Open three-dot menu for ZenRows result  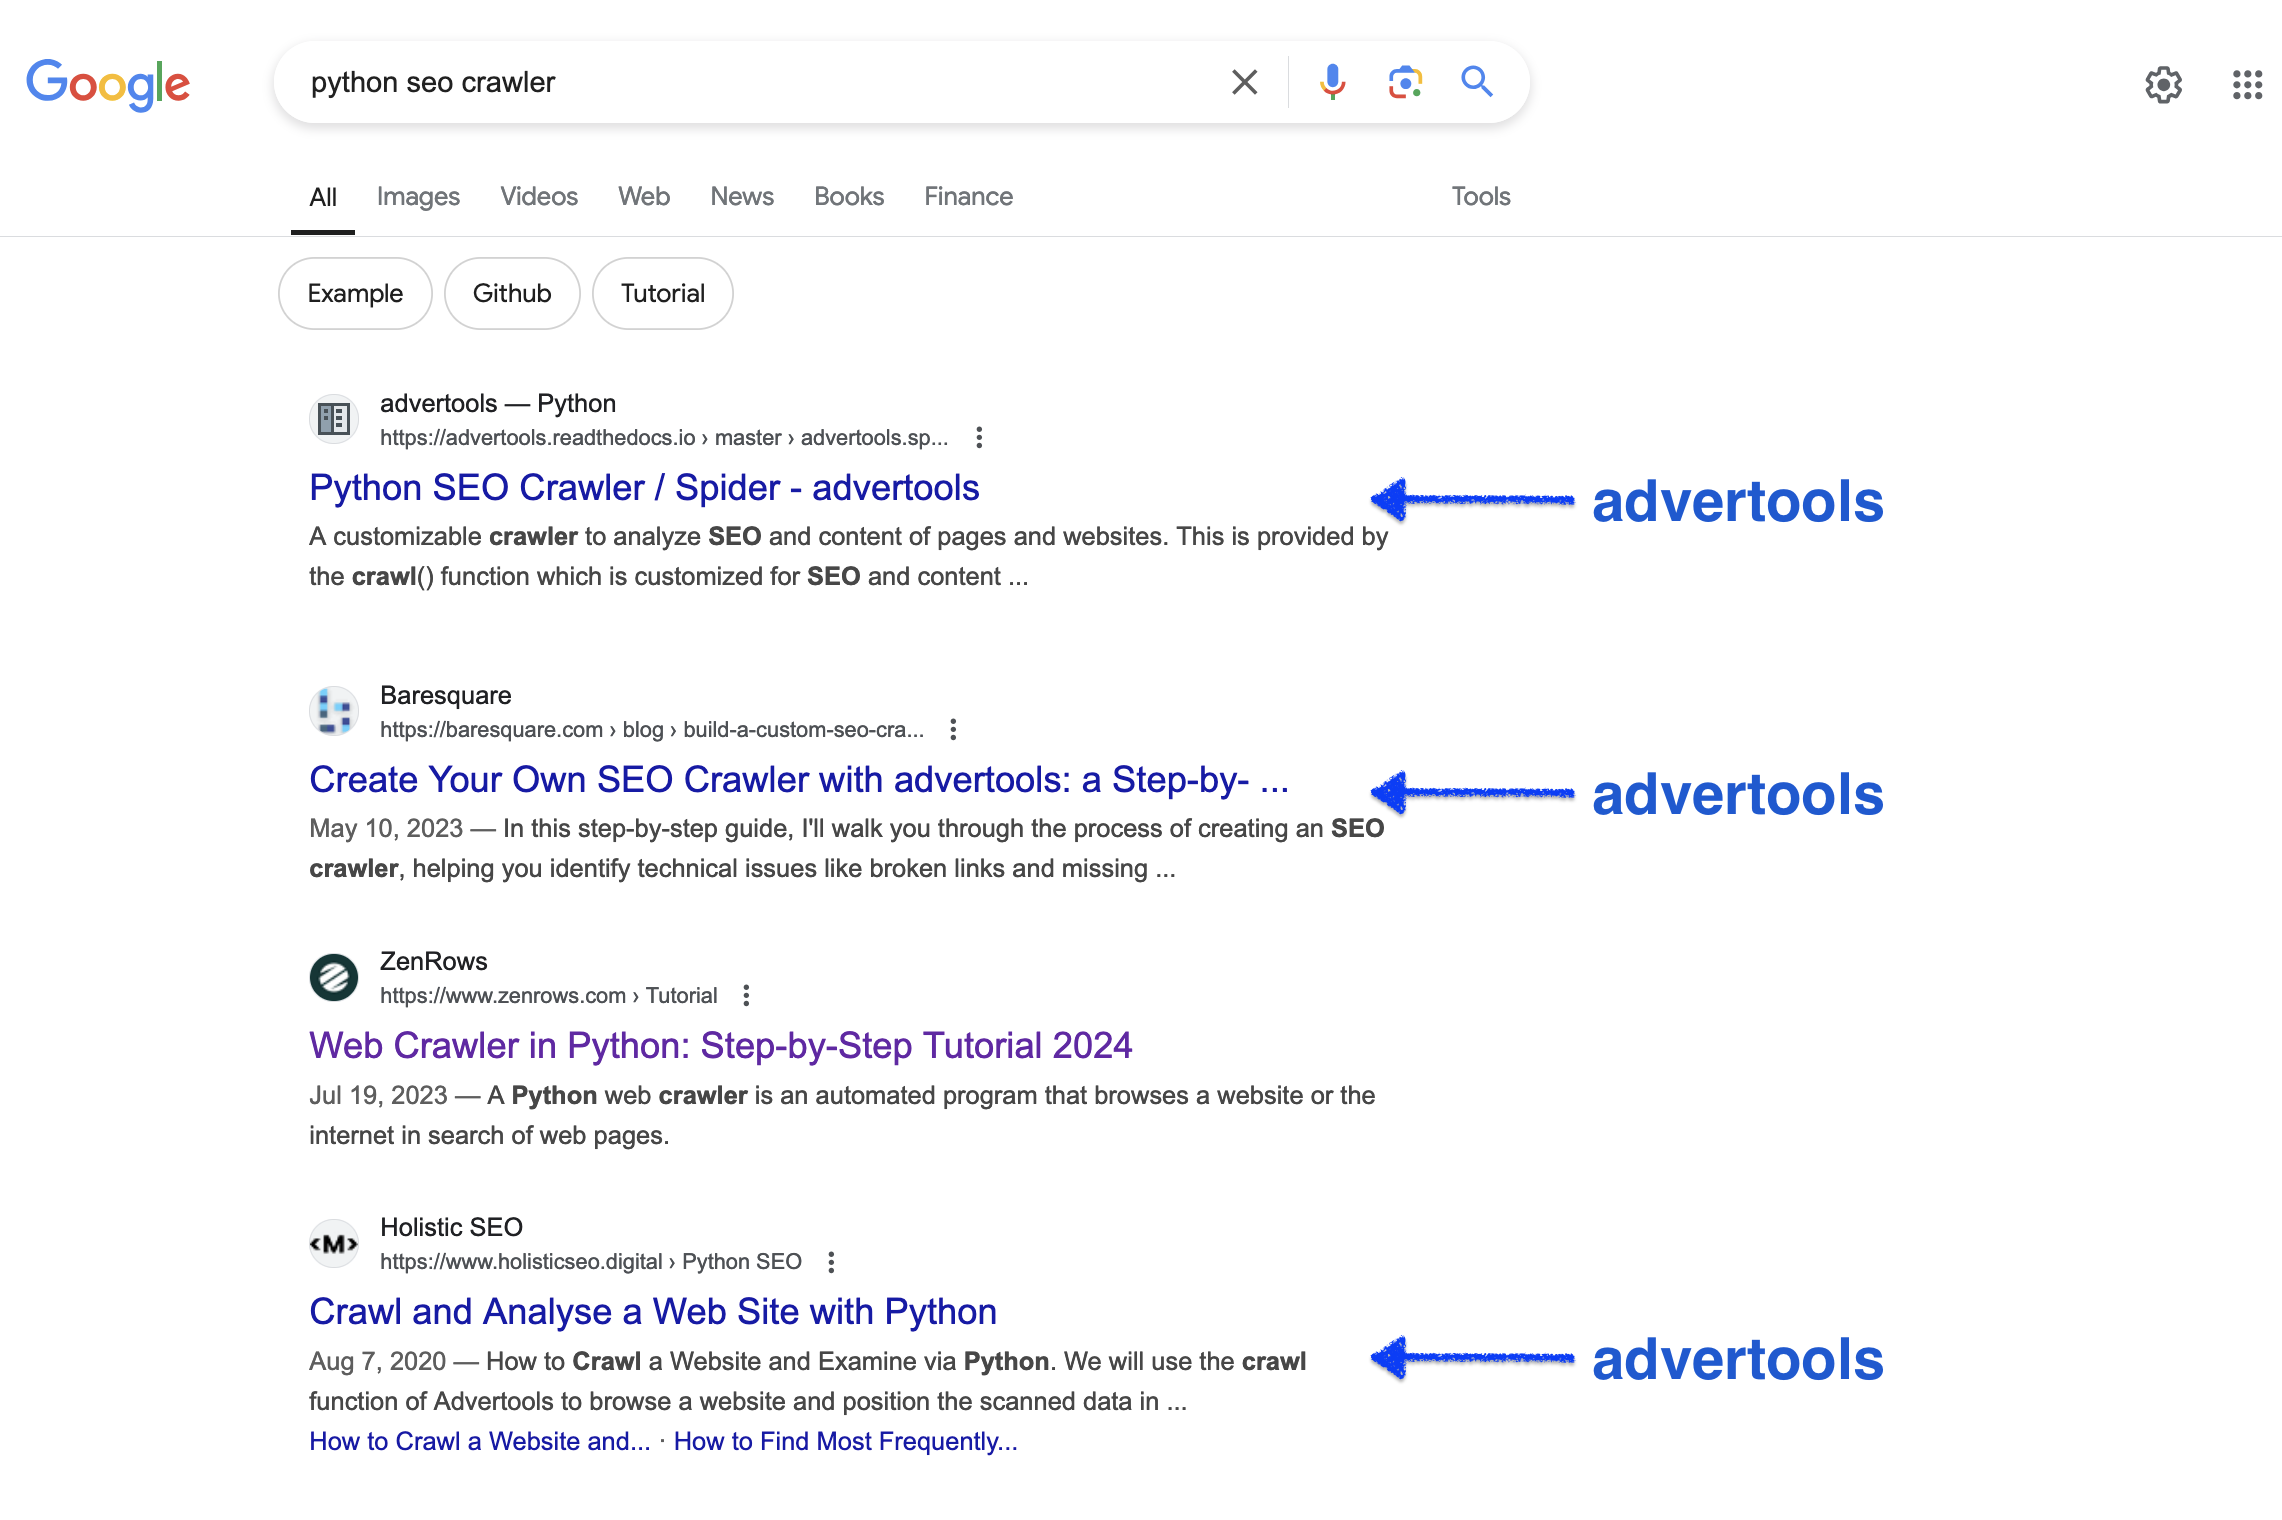point(746,995)
